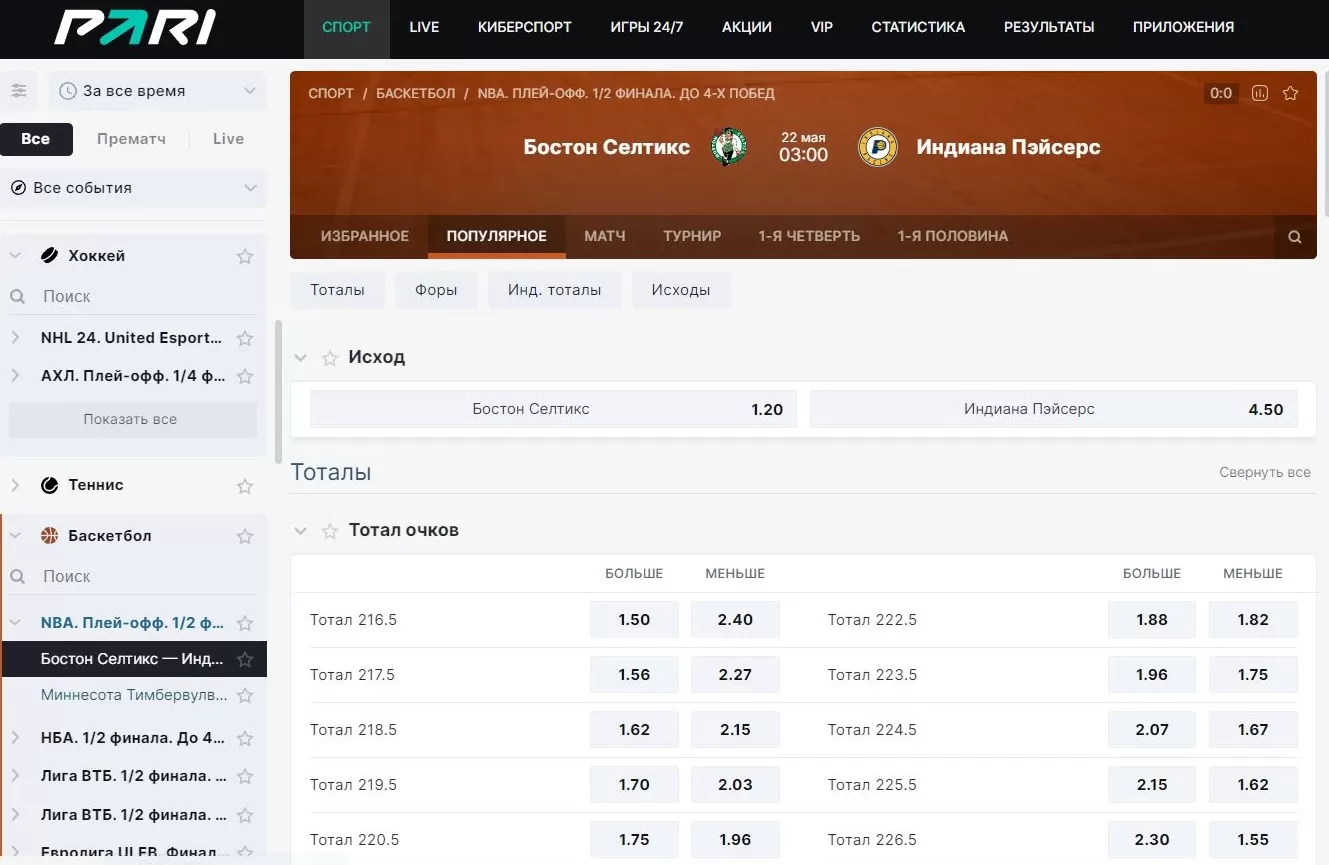Add match to favorites with header star

1290,93
